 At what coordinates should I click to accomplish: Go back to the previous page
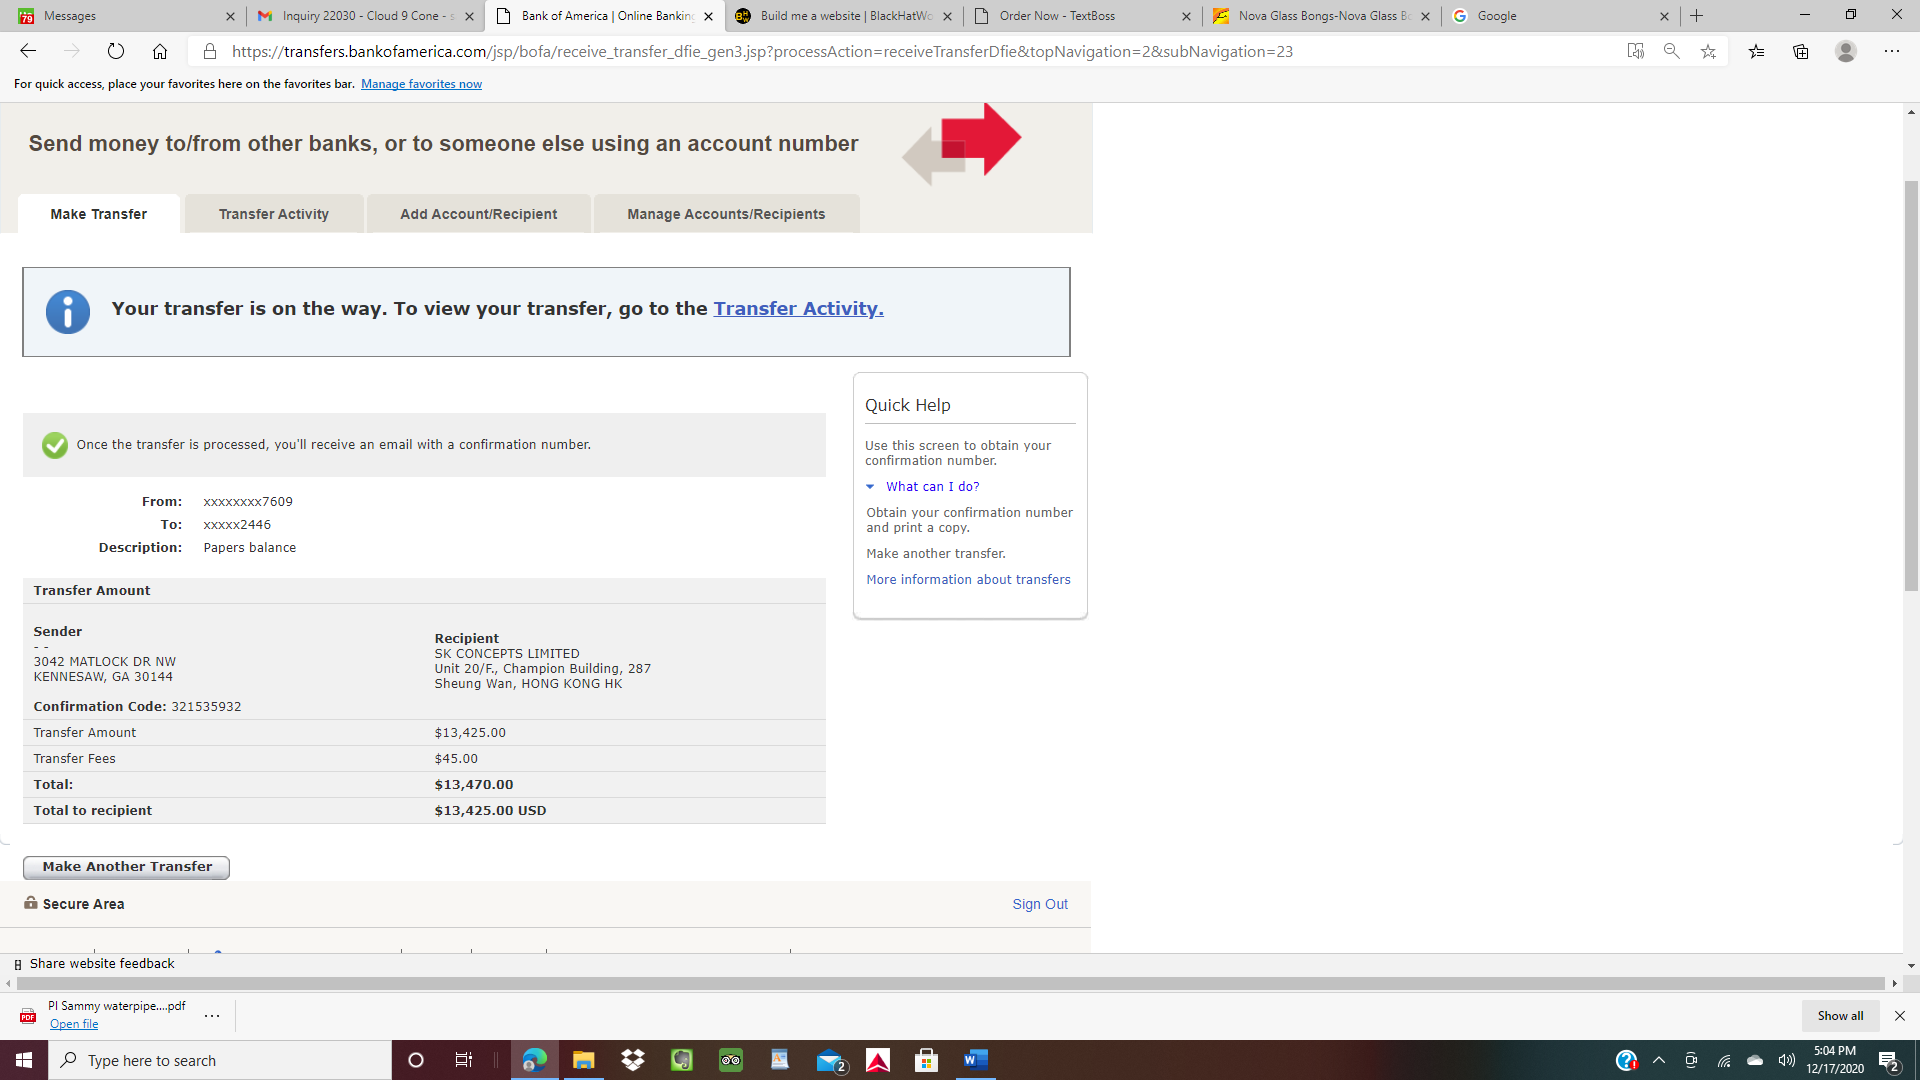(28, 51)
